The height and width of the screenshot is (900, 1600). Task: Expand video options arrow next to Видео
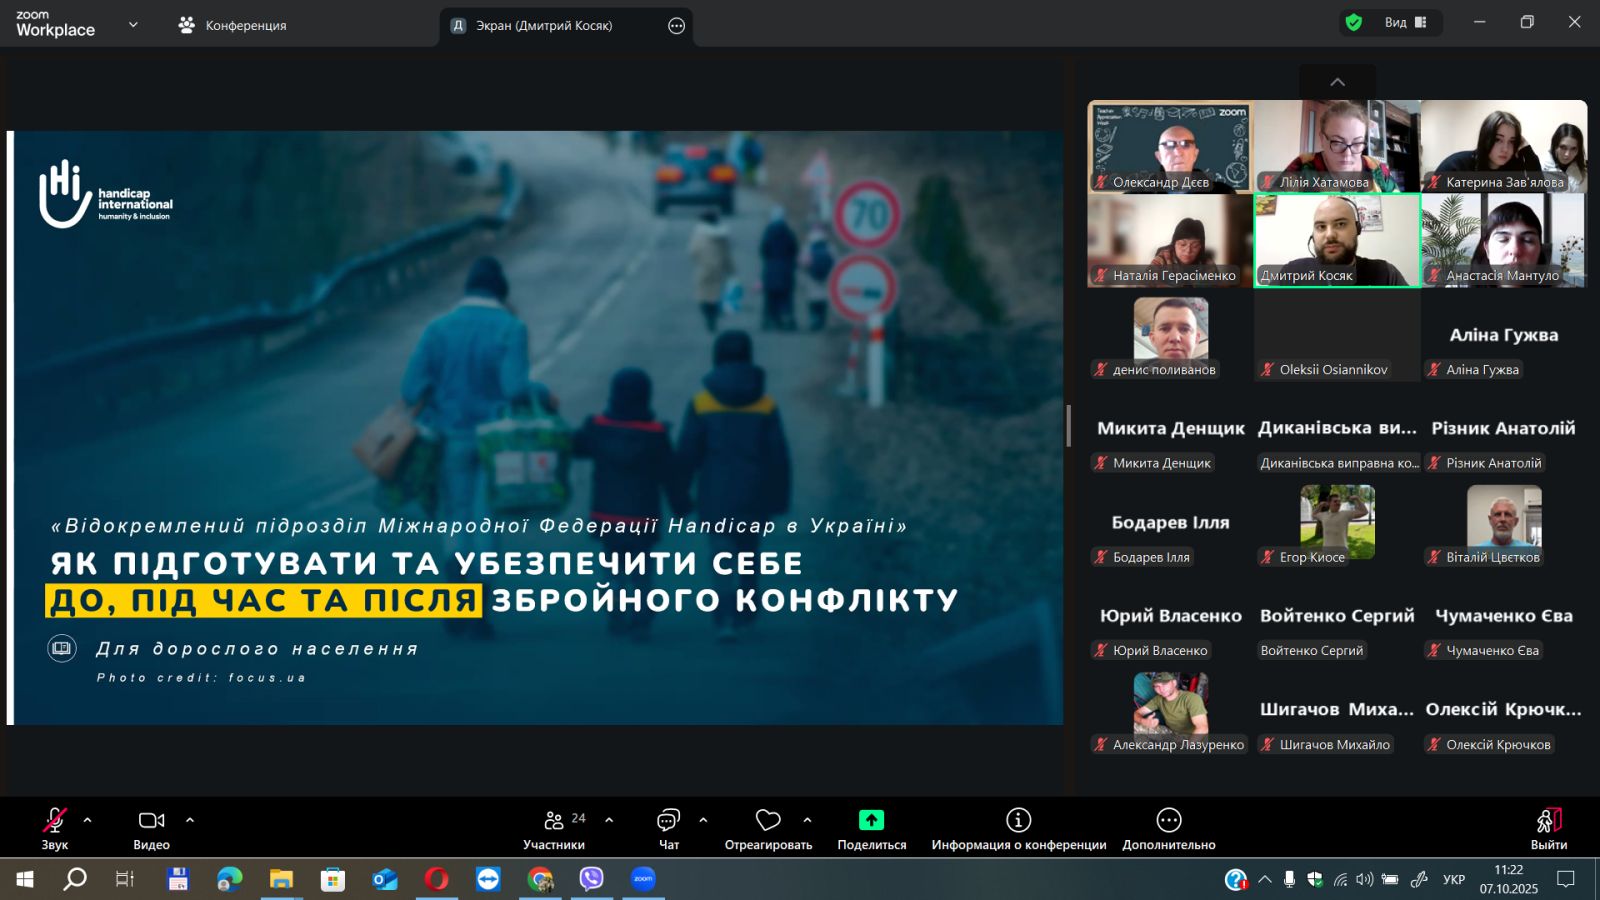(190, 820)
